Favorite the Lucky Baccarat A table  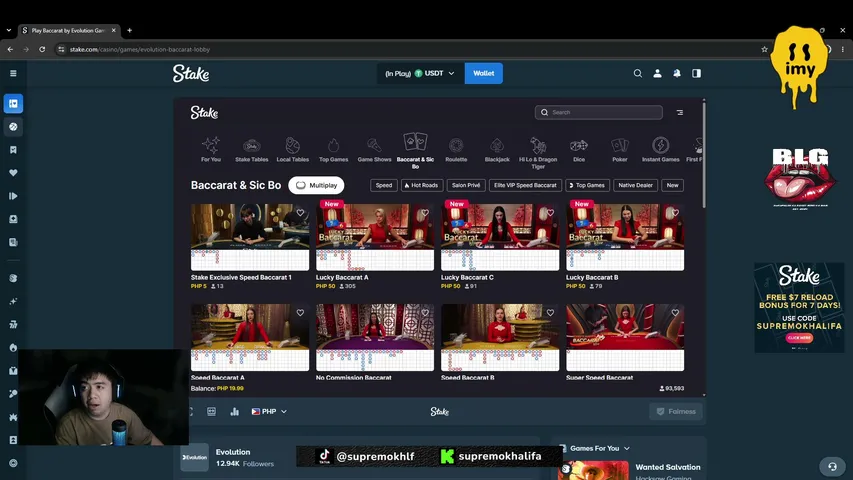coord(425,213)
